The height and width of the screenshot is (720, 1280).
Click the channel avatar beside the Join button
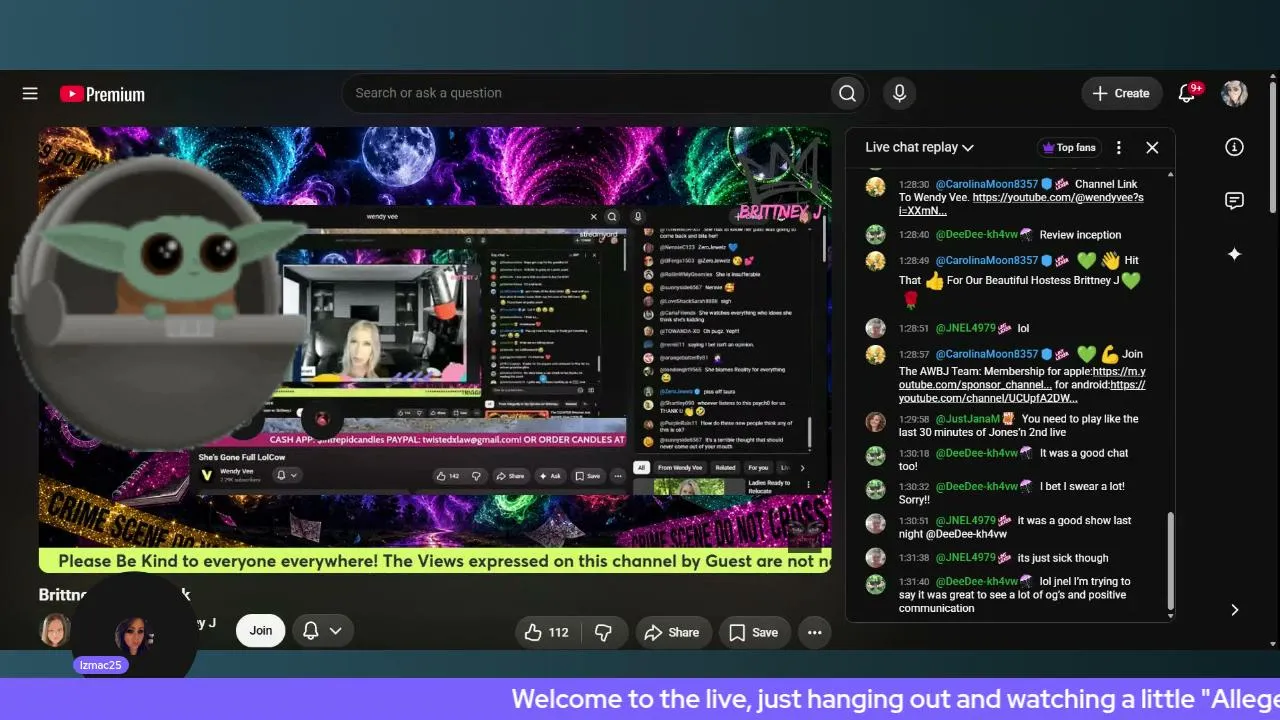click(x=54, y=630)
